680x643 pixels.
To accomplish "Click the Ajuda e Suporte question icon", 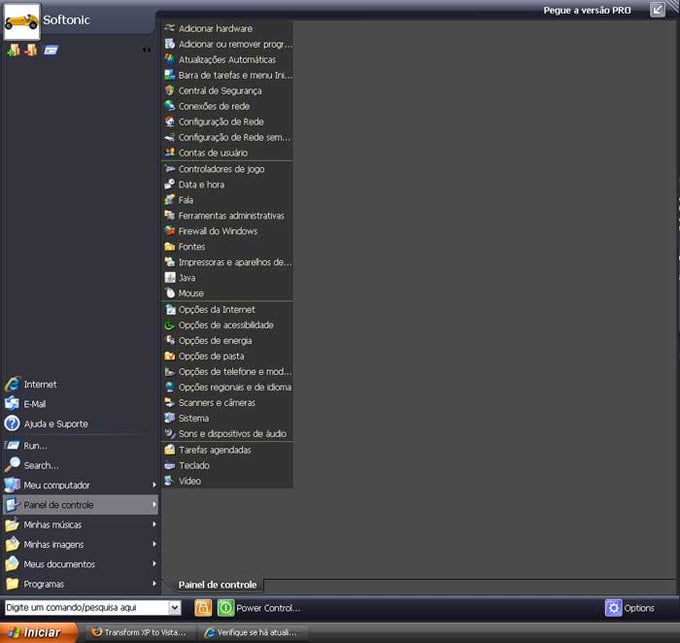I will [12, 424].
